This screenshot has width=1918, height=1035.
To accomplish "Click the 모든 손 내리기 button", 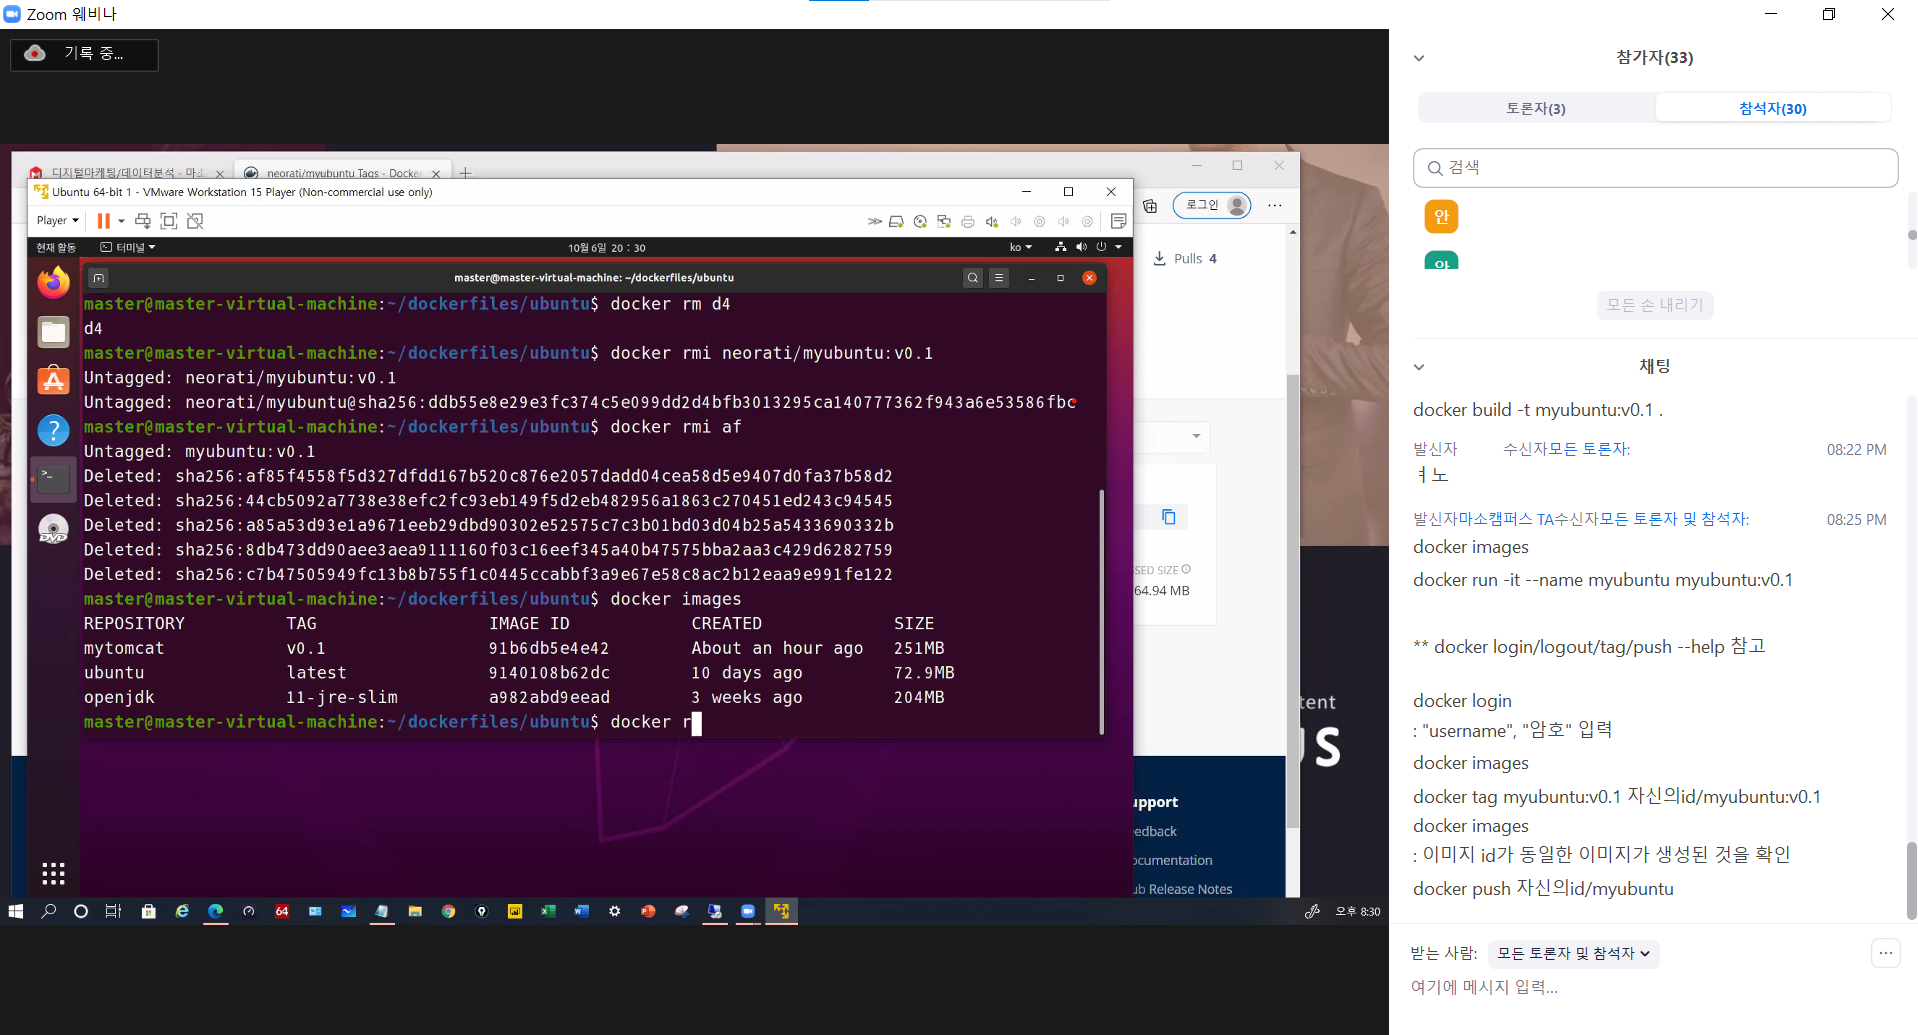I will [x=1654, y=305].
